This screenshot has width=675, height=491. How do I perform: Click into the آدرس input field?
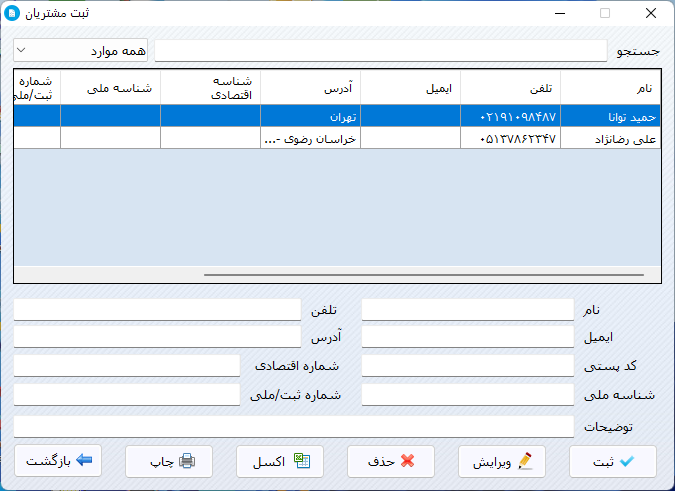click(157, 337)
